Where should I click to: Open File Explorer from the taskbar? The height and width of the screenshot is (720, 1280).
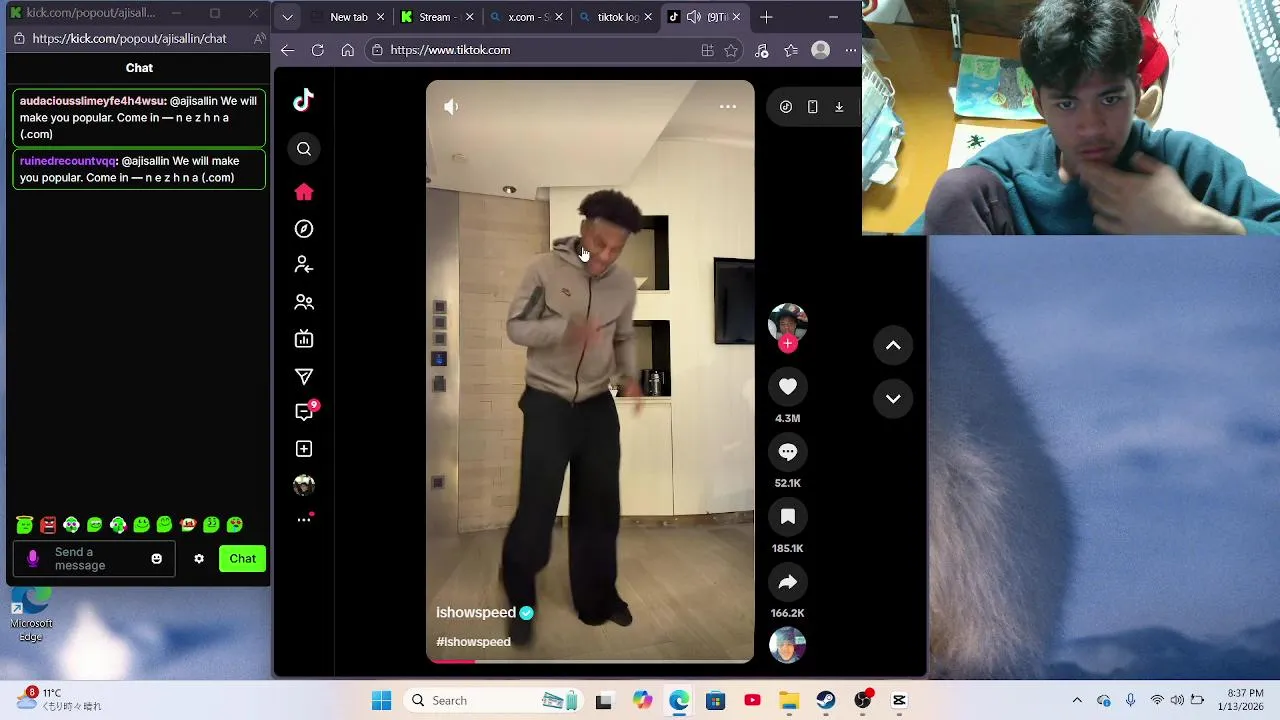point(789,701)
